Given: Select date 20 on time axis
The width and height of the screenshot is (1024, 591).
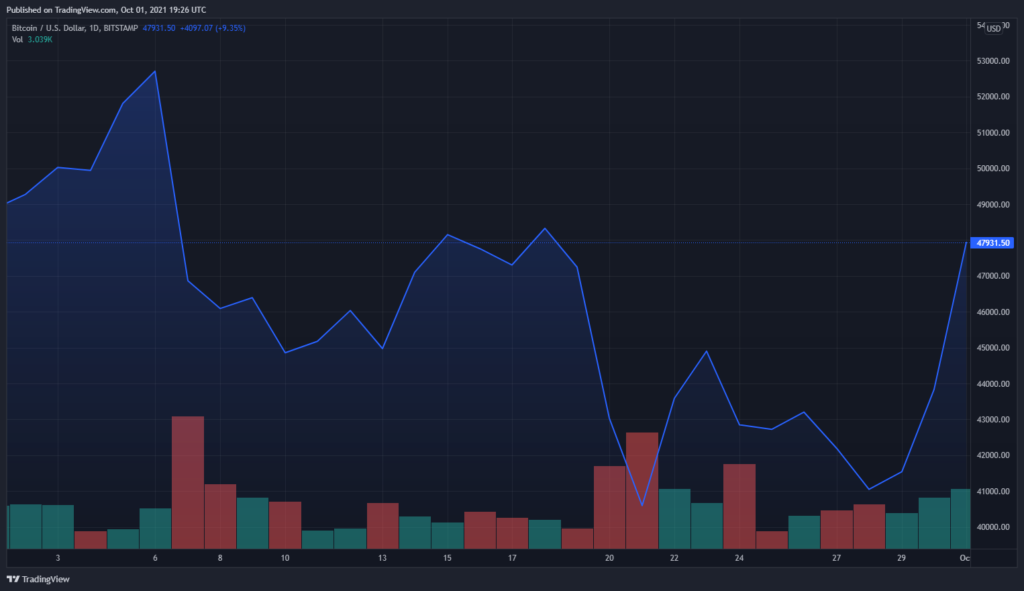Looking at the screenshot, I should point(609,558).
